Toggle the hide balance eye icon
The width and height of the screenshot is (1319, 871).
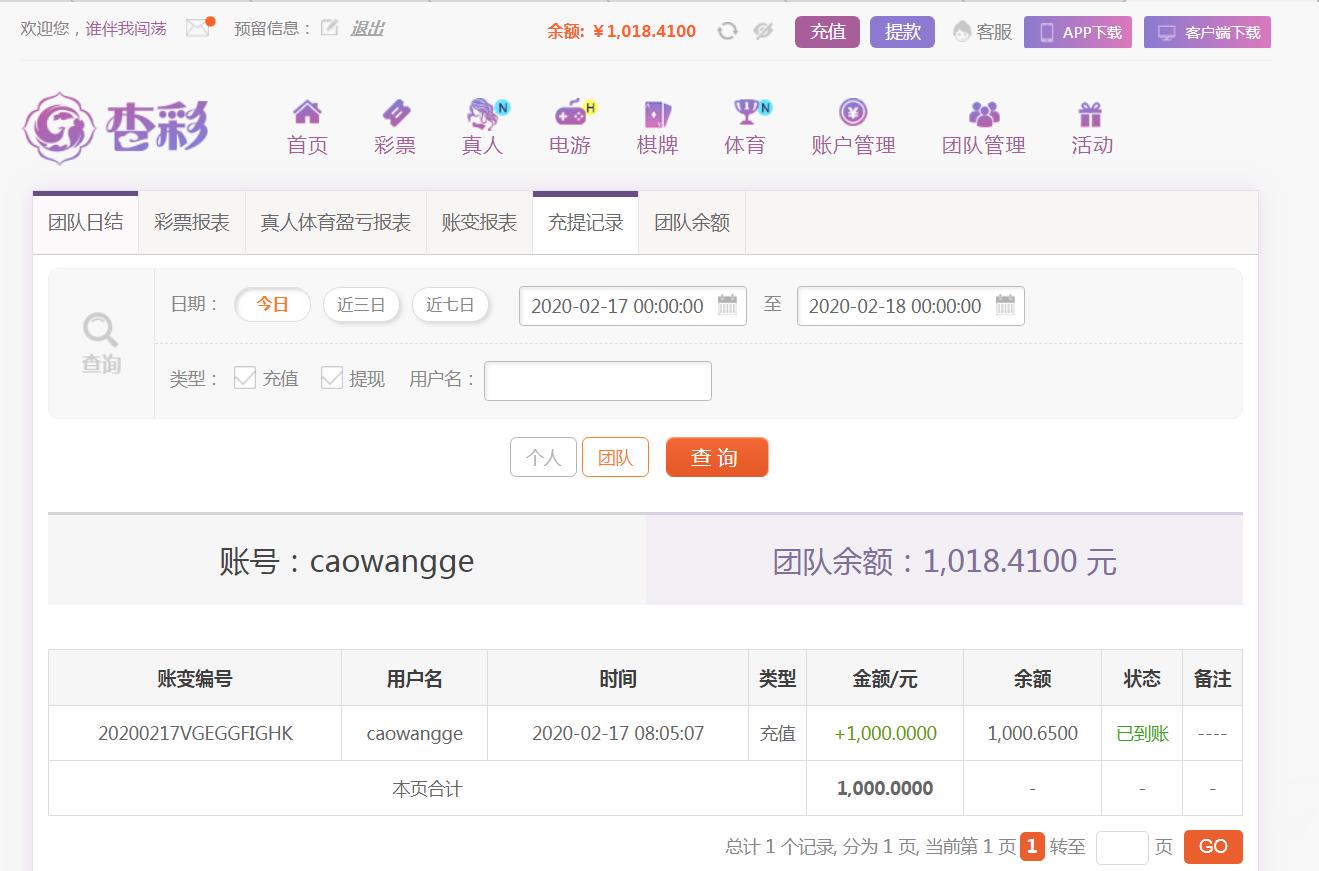coord(763,31)
